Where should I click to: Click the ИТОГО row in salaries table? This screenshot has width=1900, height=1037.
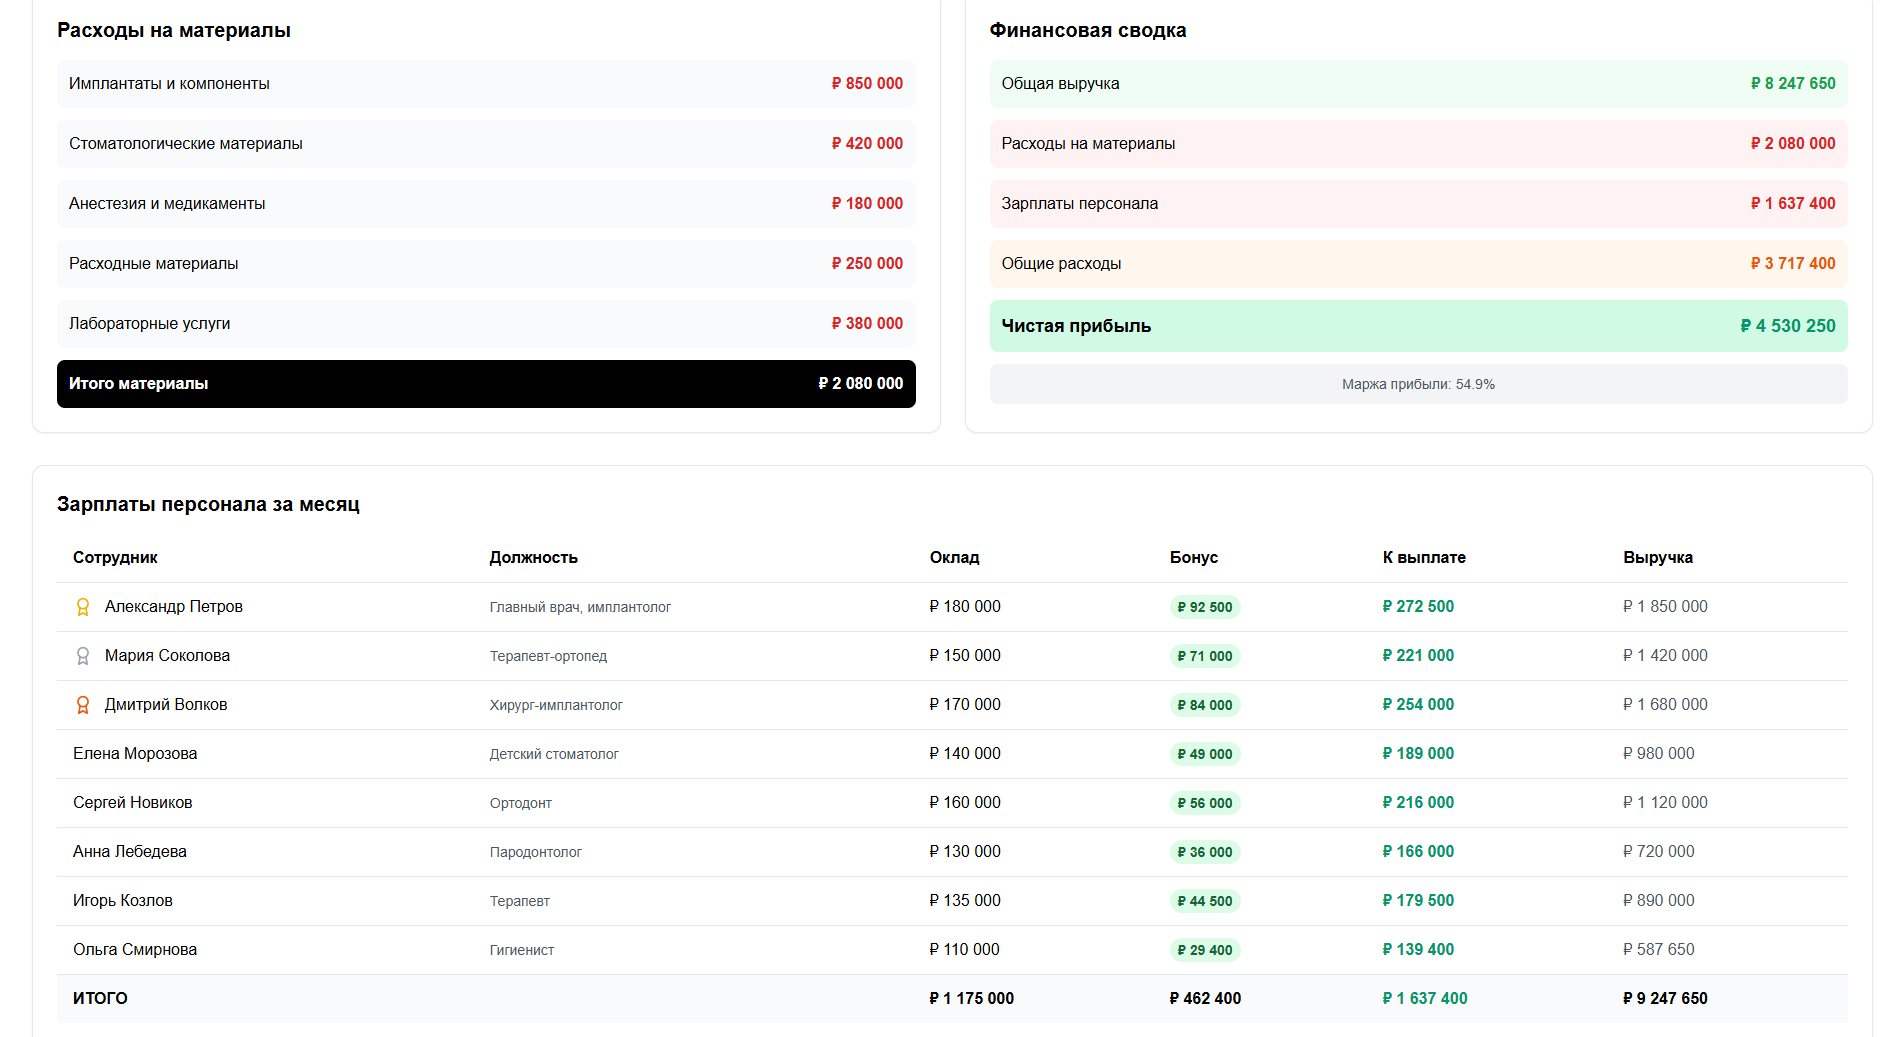[100, 998]
